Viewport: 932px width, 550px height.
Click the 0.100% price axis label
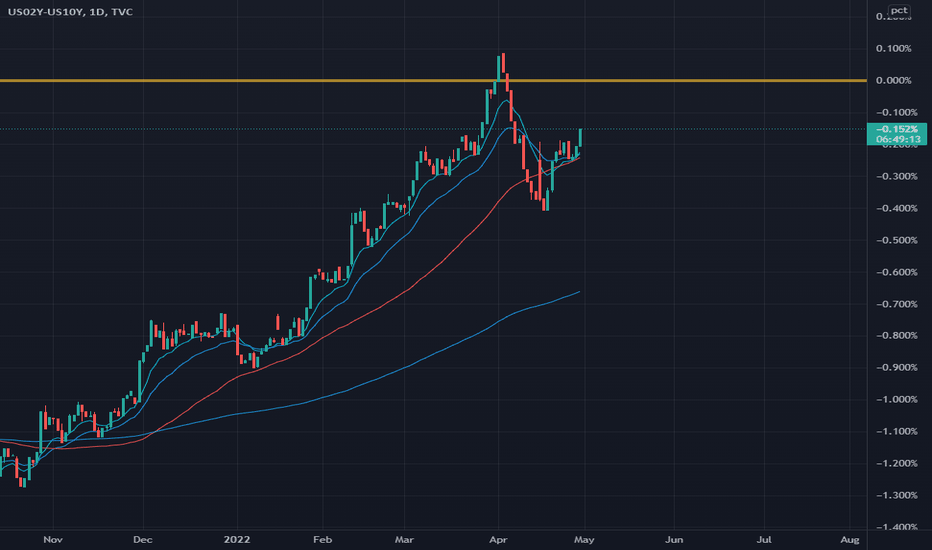(893, 48)
